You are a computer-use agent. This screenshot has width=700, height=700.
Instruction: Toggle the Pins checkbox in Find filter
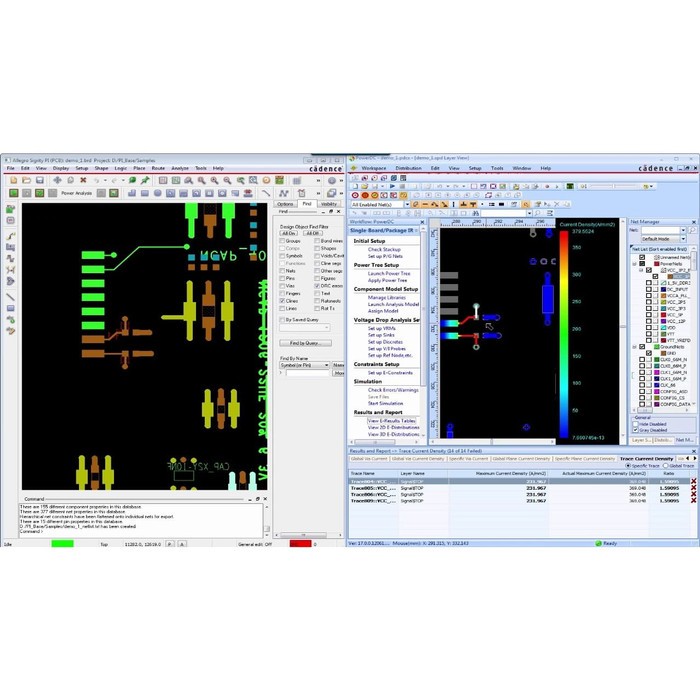(x=282, y=278)
